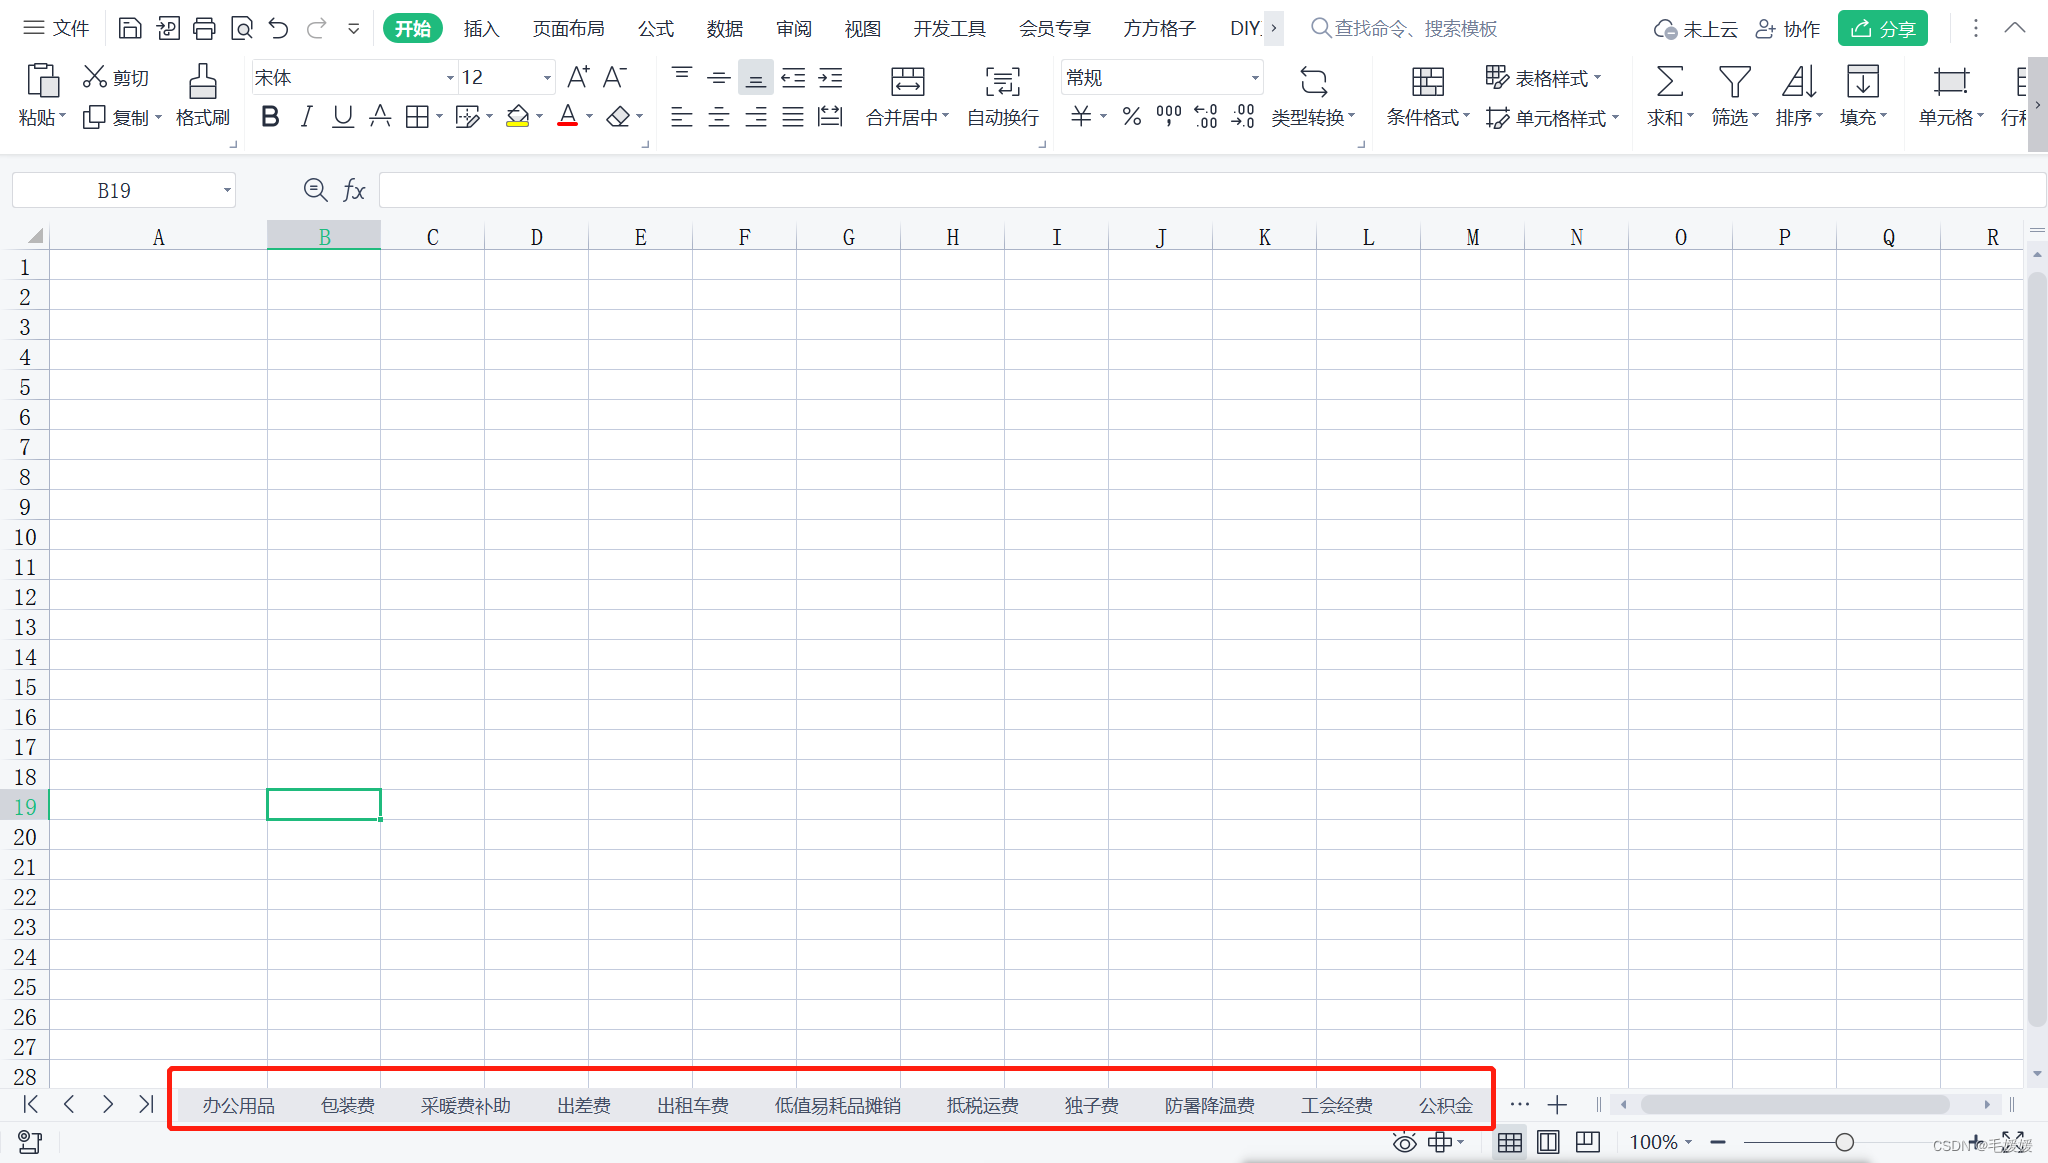2048x1163 pixels.
Task: Click the percent style icon
Action: click(1132, 117)
